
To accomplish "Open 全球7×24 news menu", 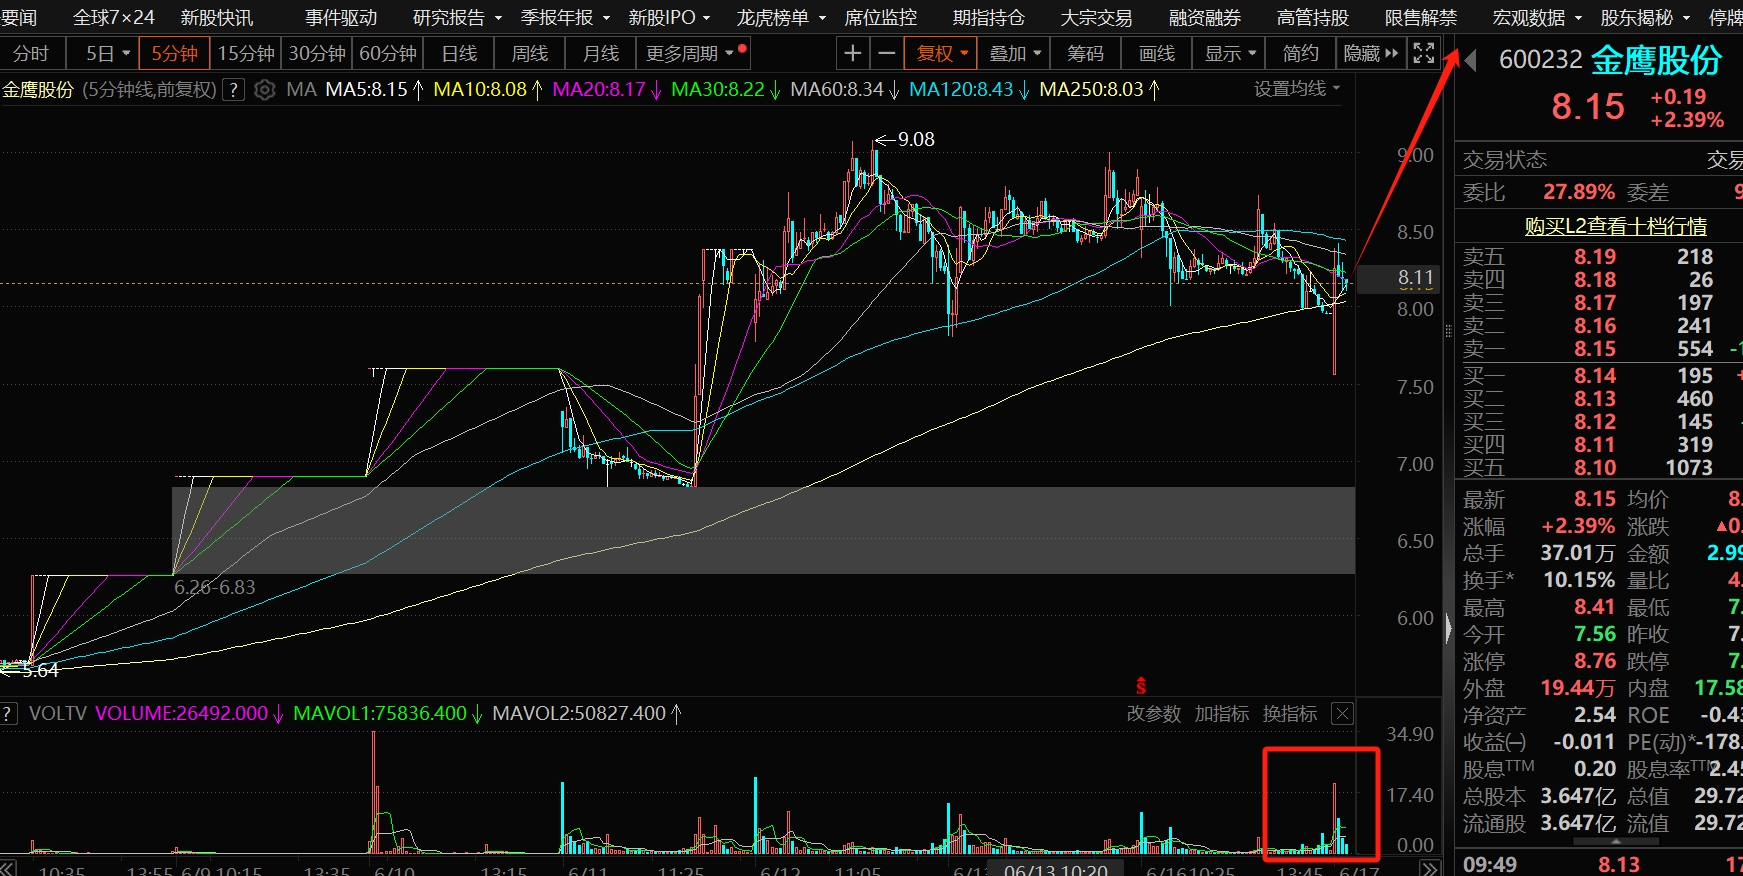I will [114, 18].
